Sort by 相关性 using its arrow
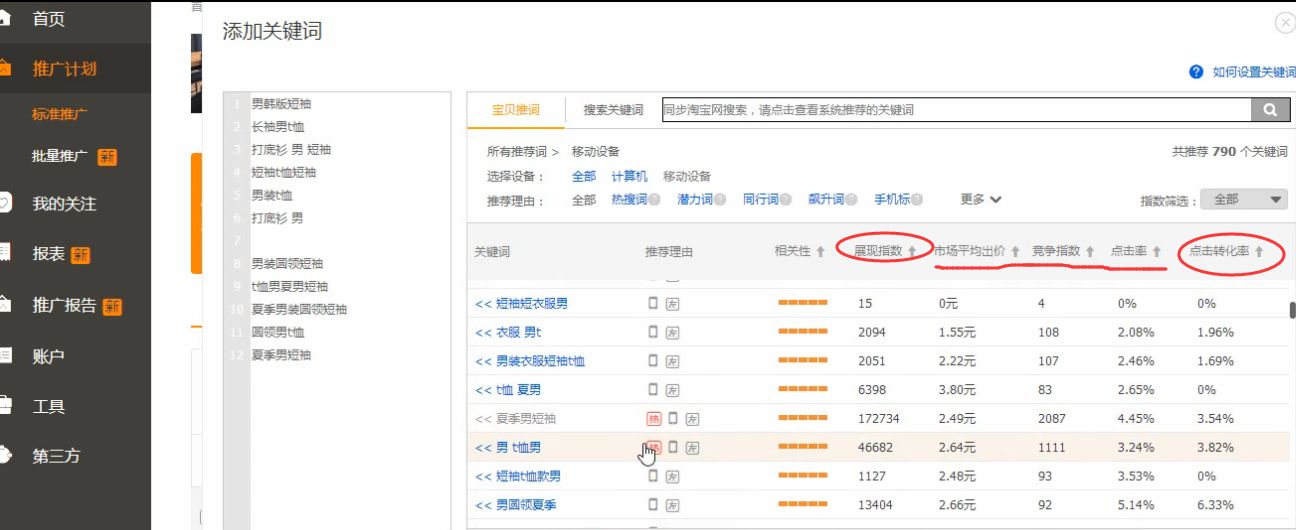1296x530 pixels. [820, 252]
